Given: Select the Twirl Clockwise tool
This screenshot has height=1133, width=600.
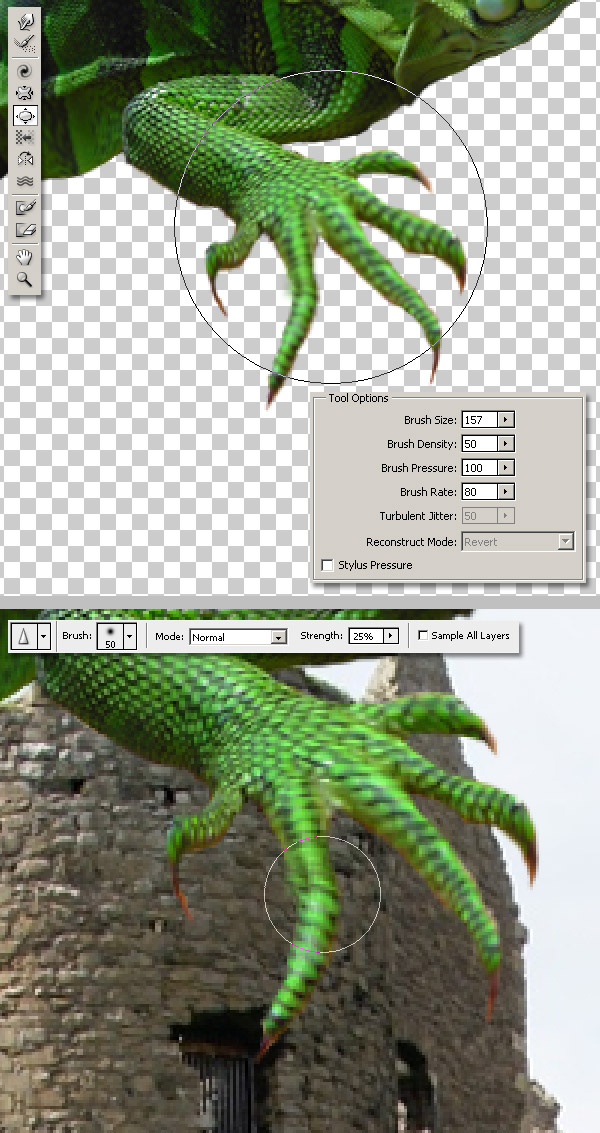Looking at the screenshot, I should (x=25, y=71).
